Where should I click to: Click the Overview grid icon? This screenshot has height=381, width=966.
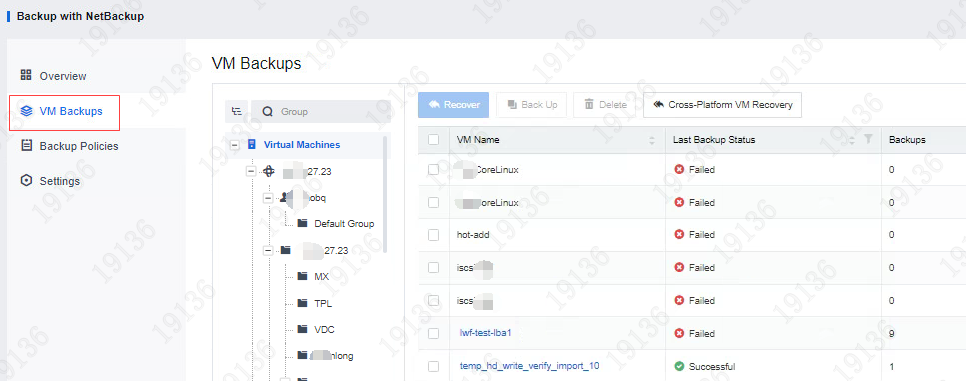(26, 75)
